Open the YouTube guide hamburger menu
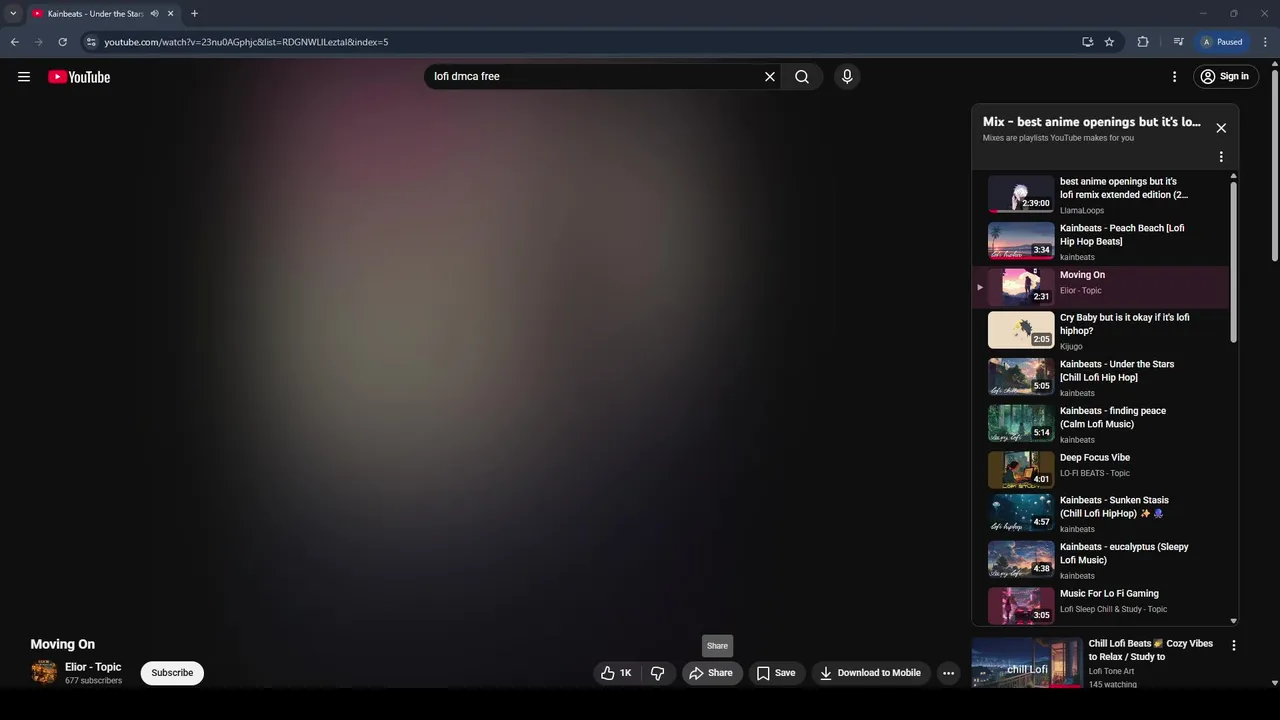This screenshot has height=720, width=1280. [x=24, y=77]
